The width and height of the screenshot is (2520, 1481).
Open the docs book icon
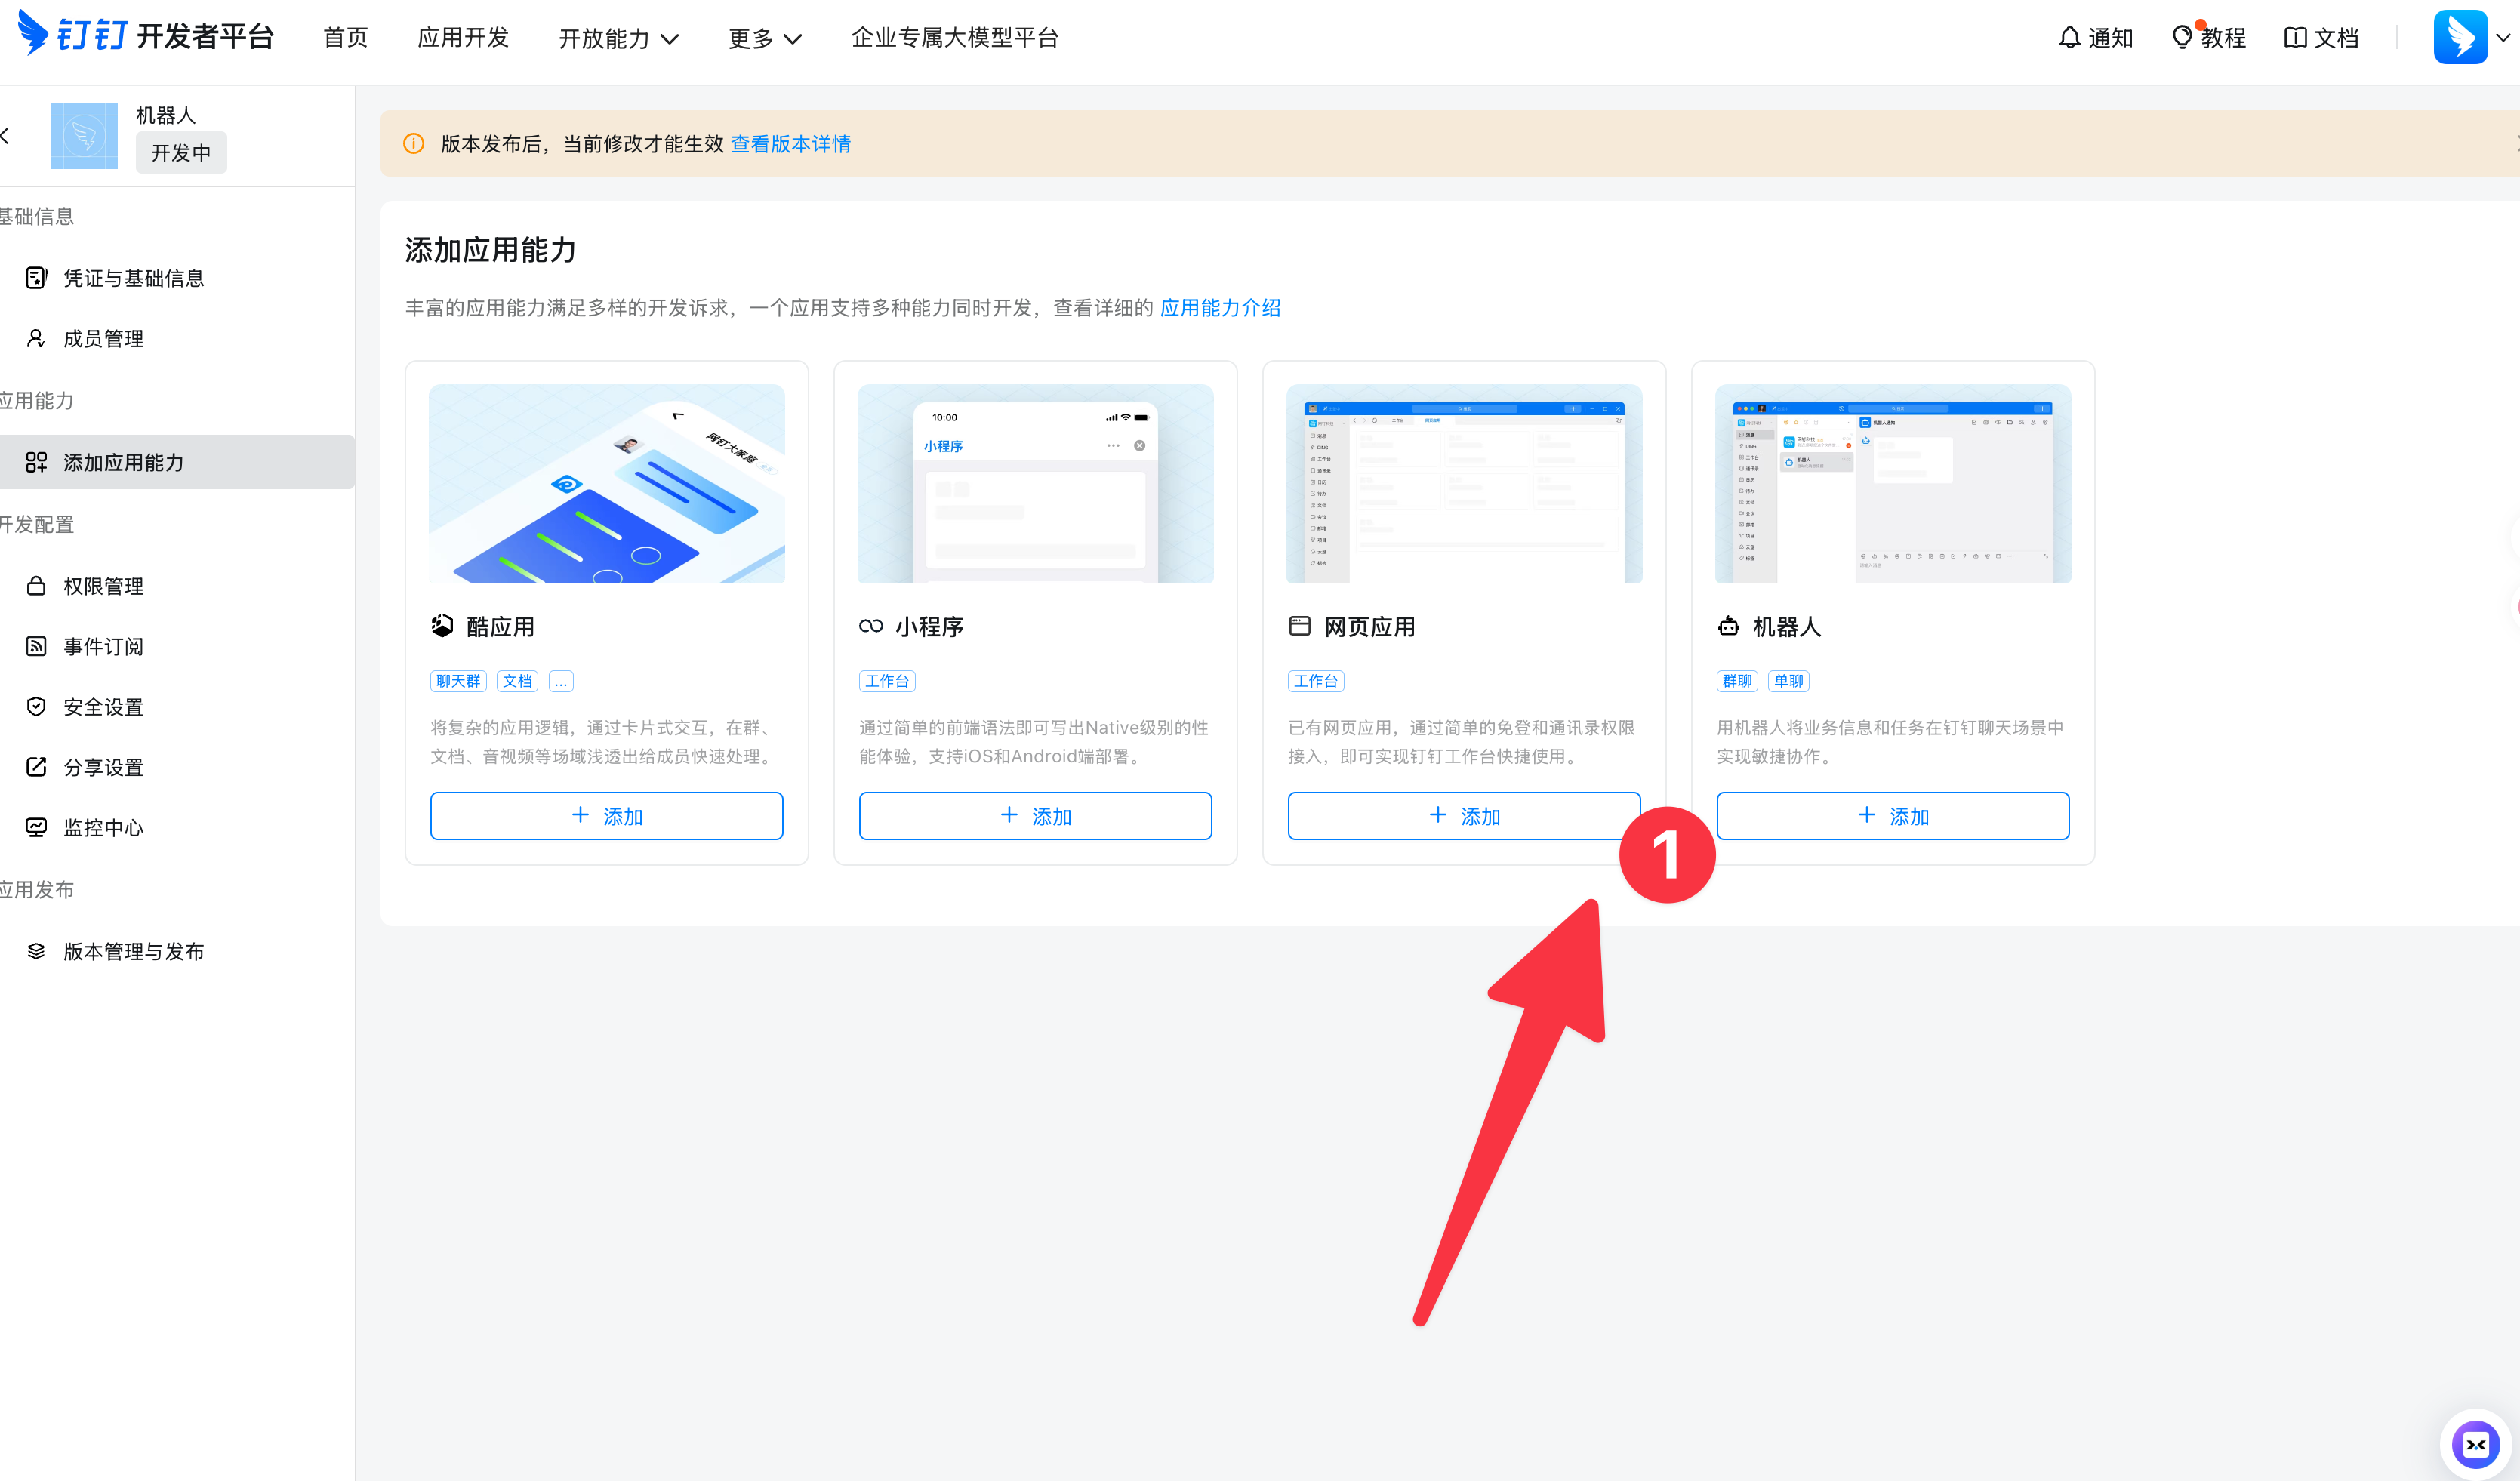click(x=2295, y=38)
